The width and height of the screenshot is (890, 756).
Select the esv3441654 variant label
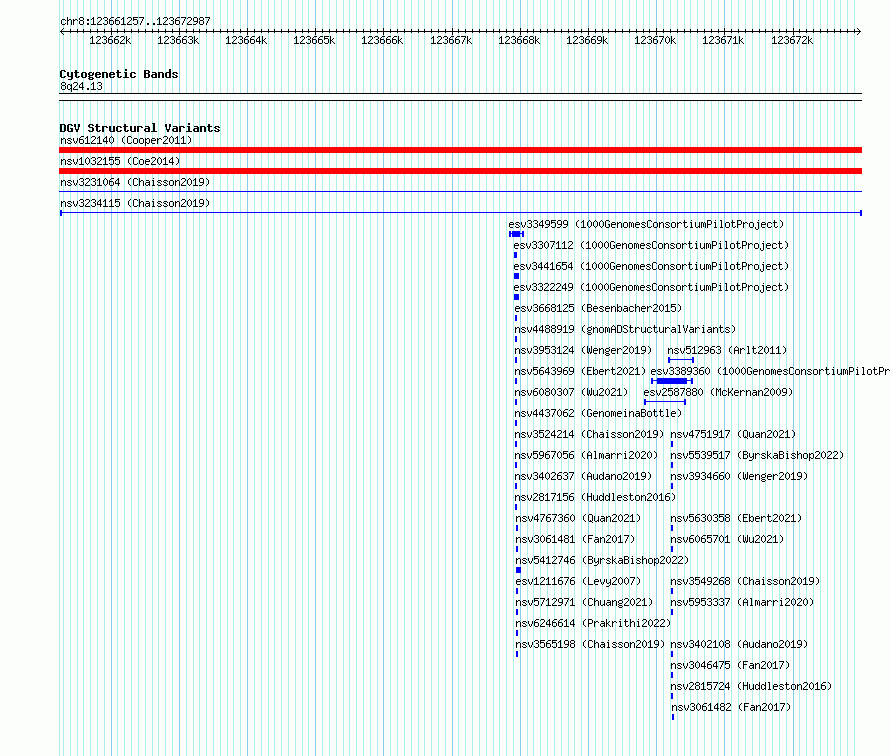coord(651,266)
